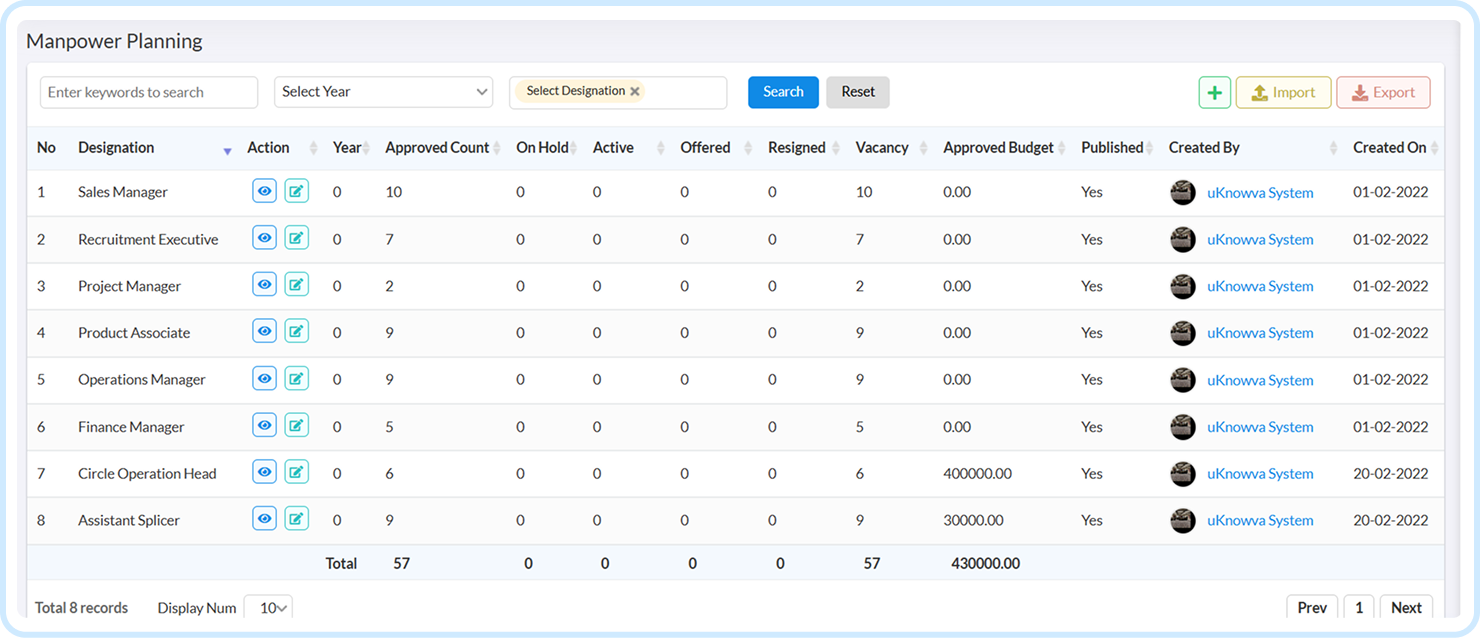Remove the Select Designation tag
The height and width of the screenshot is (638, 1480).
coord(635,91)
